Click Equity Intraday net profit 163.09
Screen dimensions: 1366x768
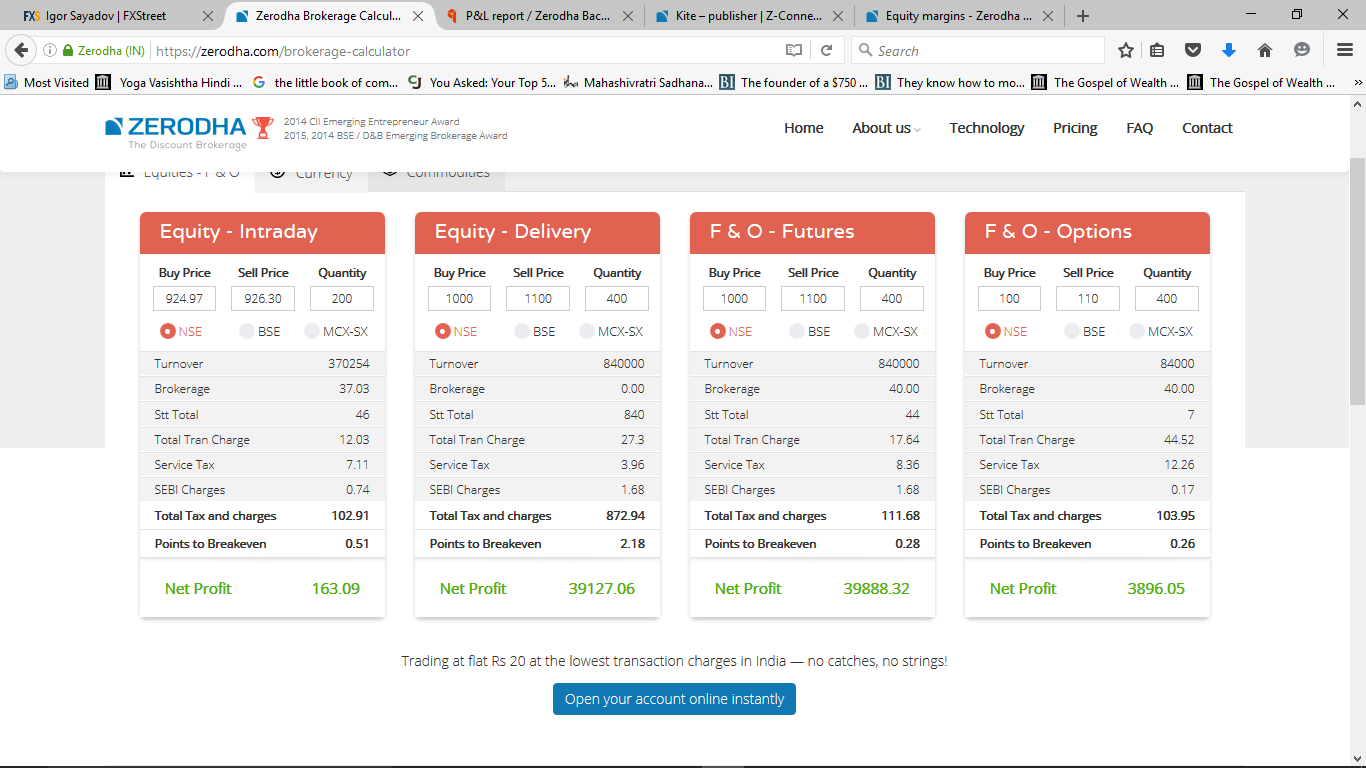point(335,588)
